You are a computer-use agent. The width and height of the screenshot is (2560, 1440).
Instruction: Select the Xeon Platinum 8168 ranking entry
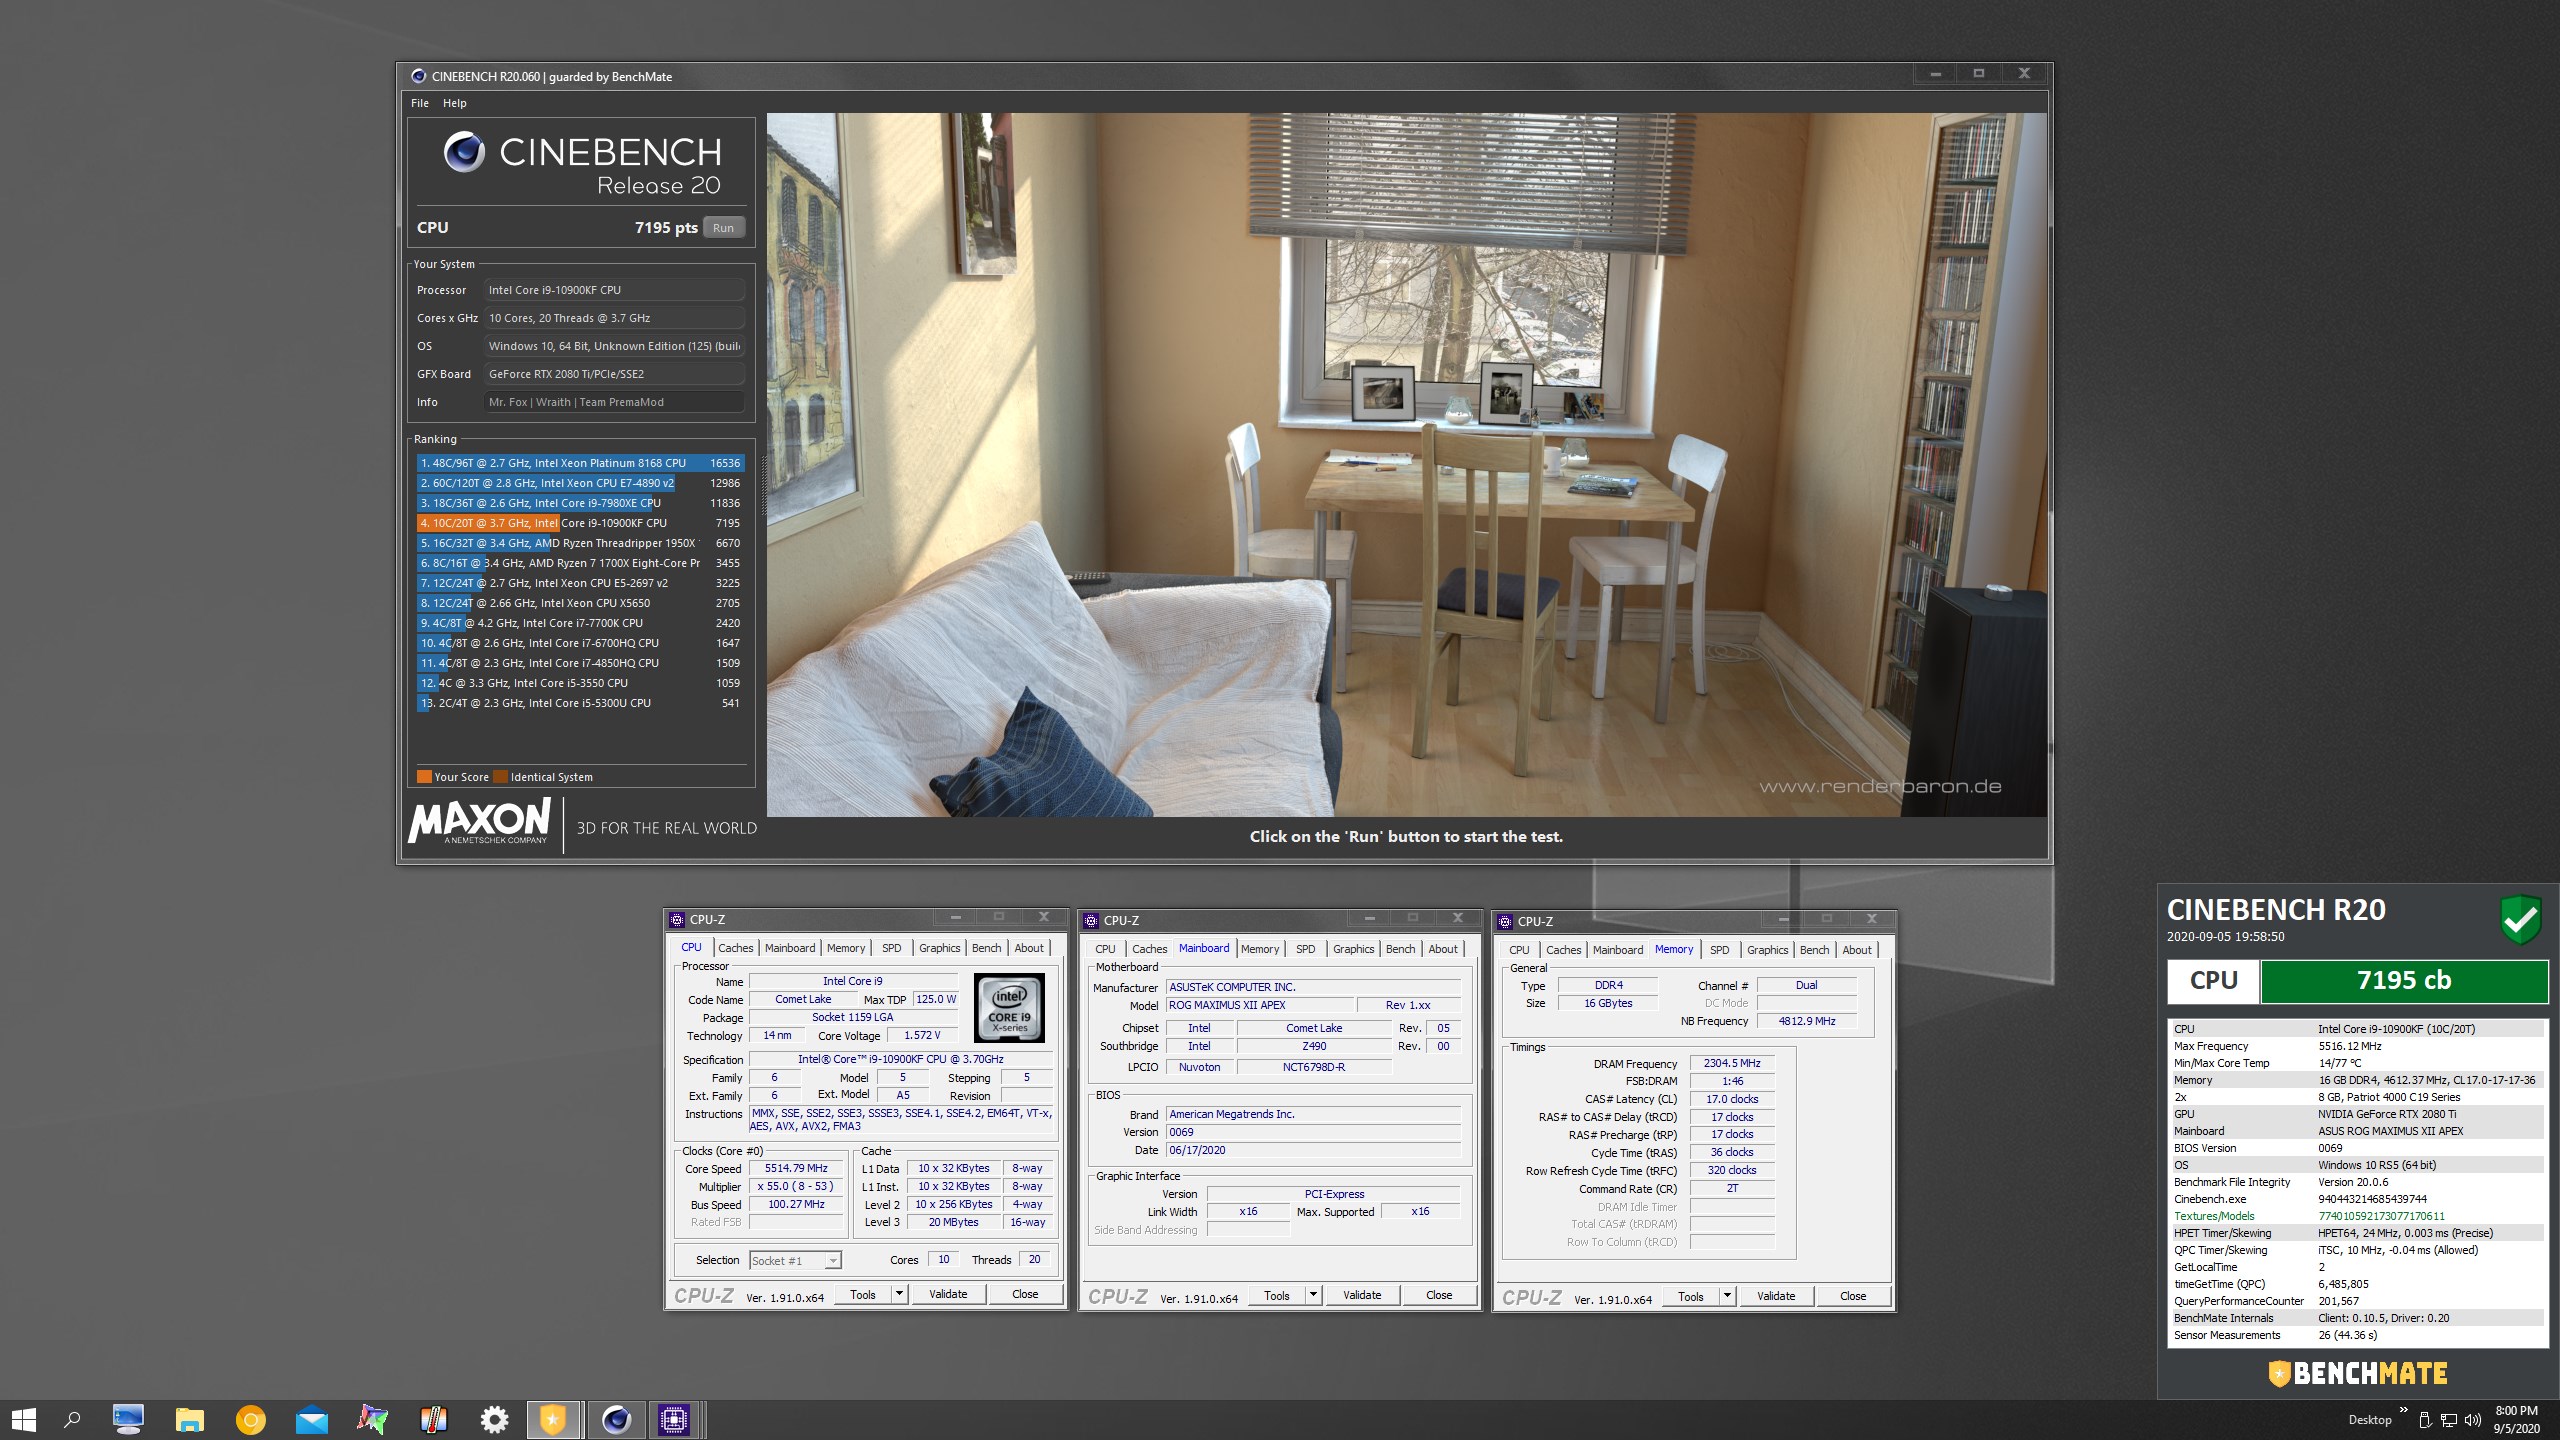click(580, 463)
